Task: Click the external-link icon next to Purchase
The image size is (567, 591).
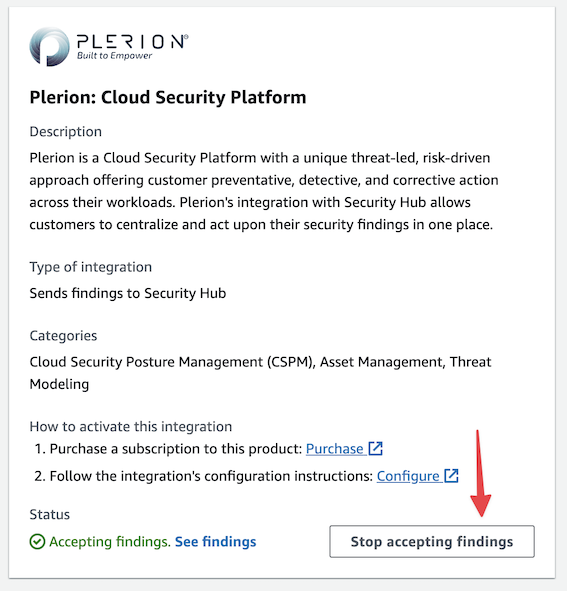Action: coord(375,449)
